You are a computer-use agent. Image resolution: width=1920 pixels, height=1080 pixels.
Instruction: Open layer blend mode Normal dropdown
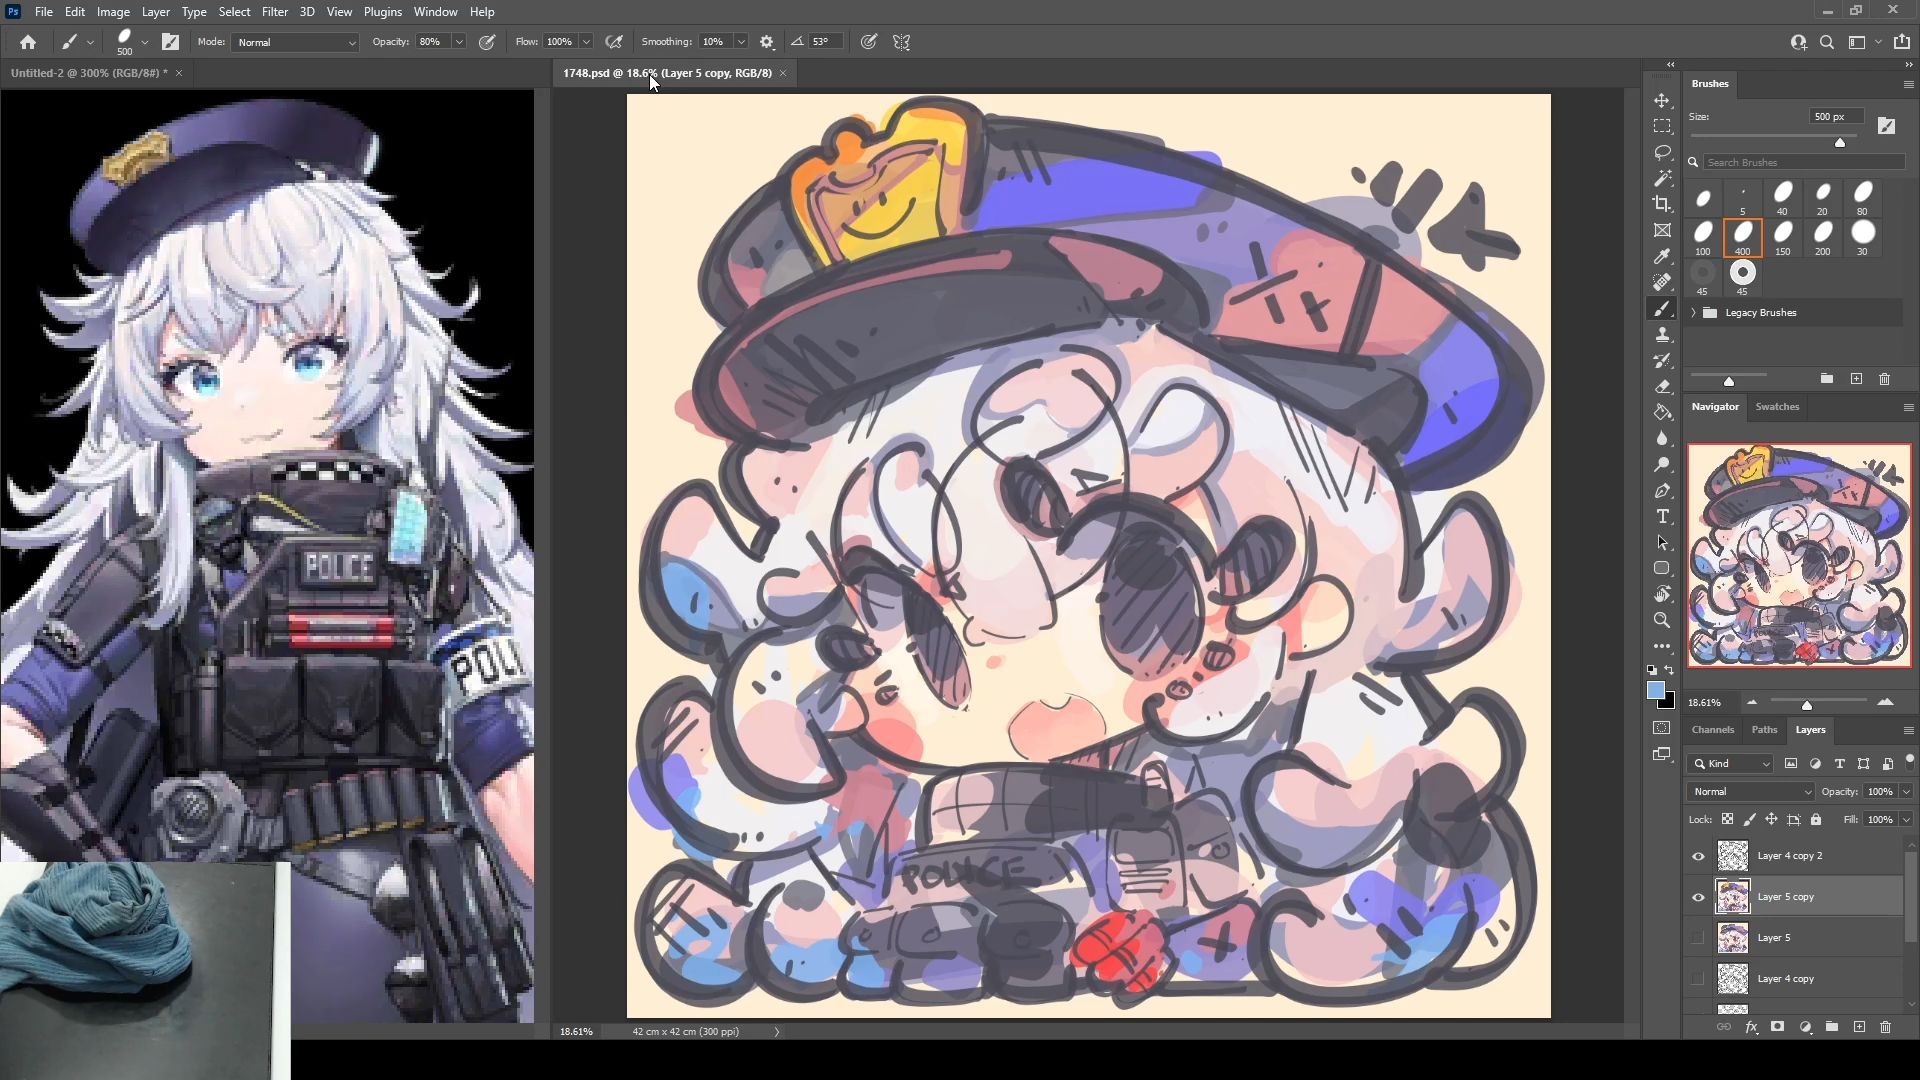[1751, 792]
